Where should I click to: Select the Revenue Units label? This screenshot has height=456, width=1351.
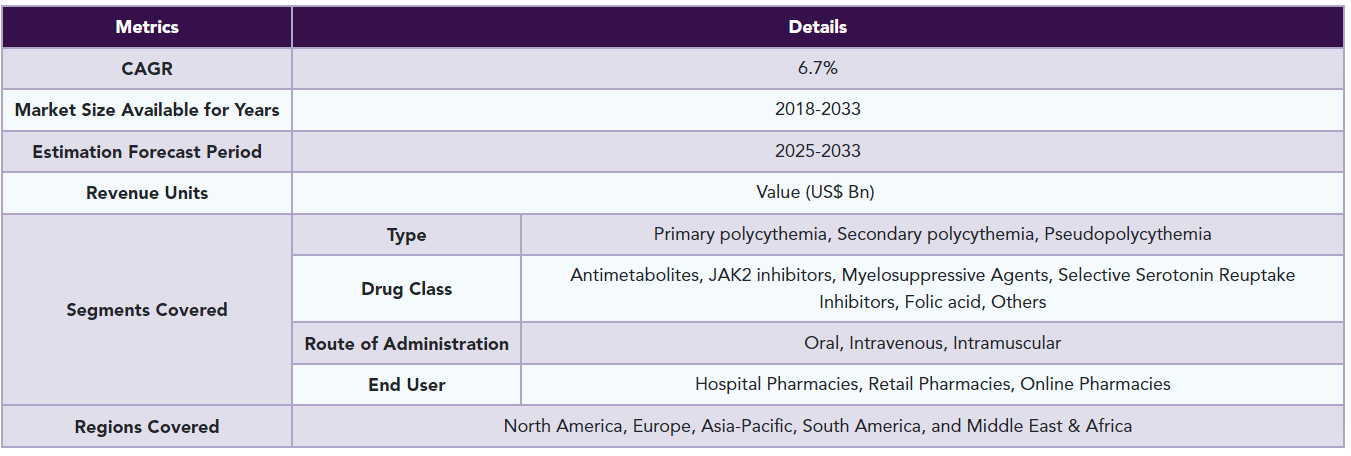point(147,193)
